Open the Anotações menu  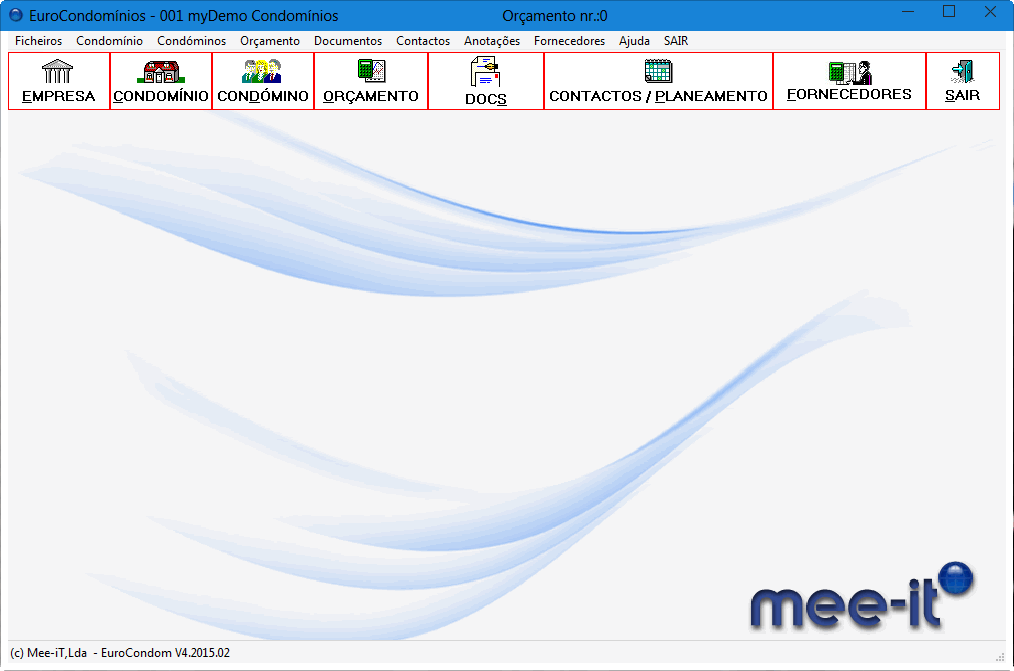pyautogui.click(x=492, y=41)
